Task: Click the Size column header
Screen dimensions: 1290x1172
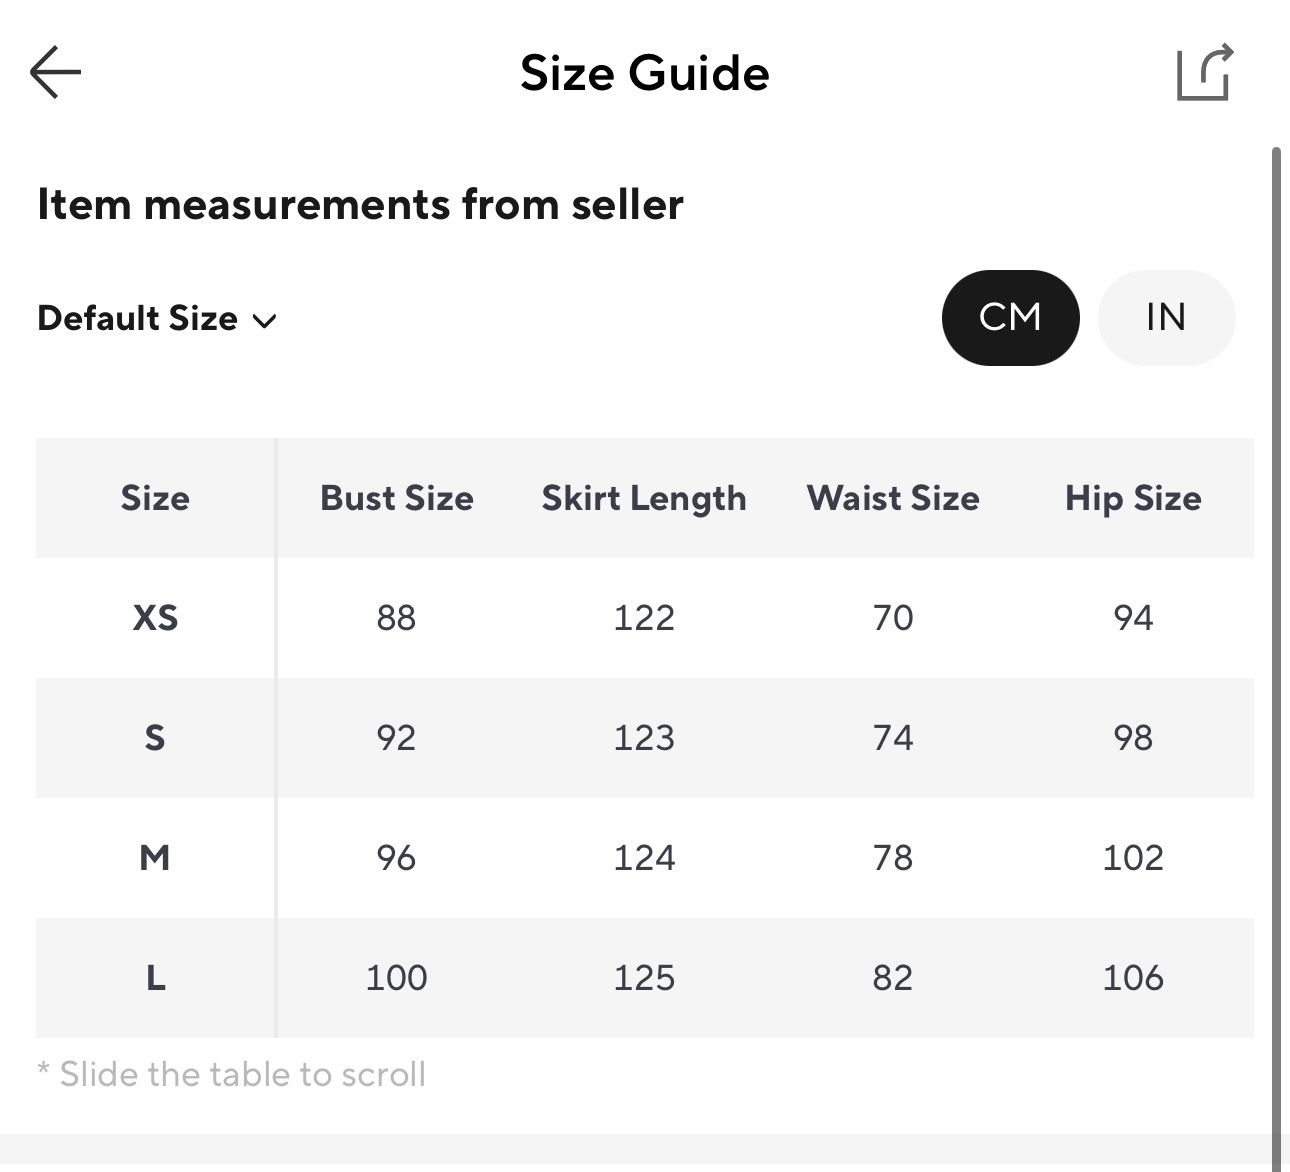Action: coord(155,498)
